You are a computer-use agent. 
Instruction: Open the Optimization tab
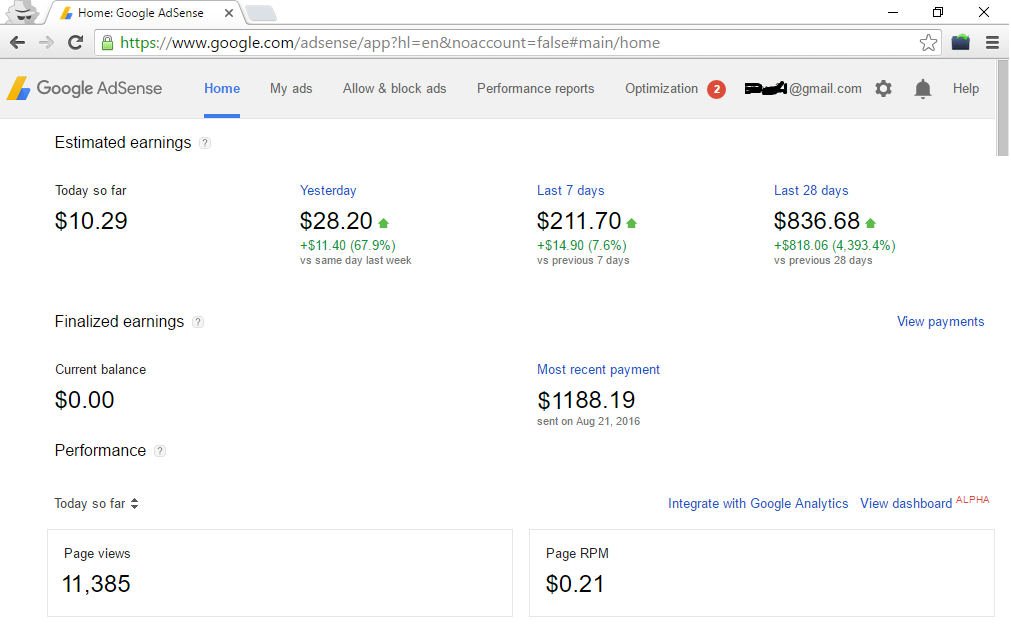click(x=662, y=88)
